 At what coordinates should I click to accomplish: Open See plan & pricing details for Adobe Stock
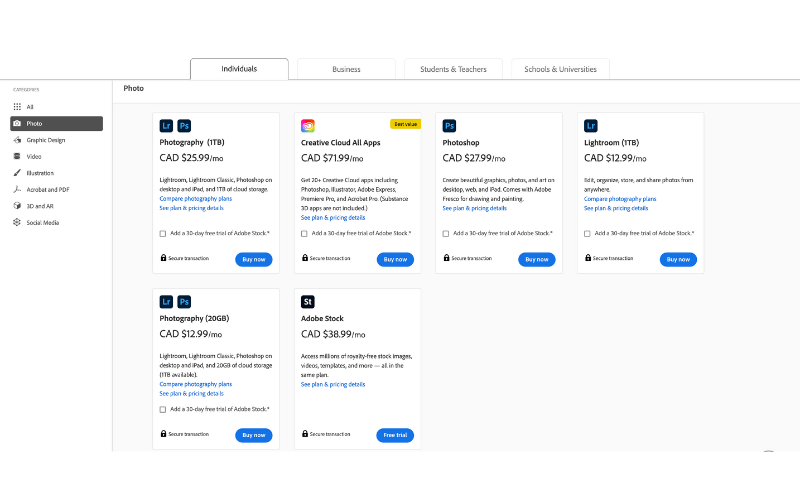pyautogui.click(x=333, y=384)
